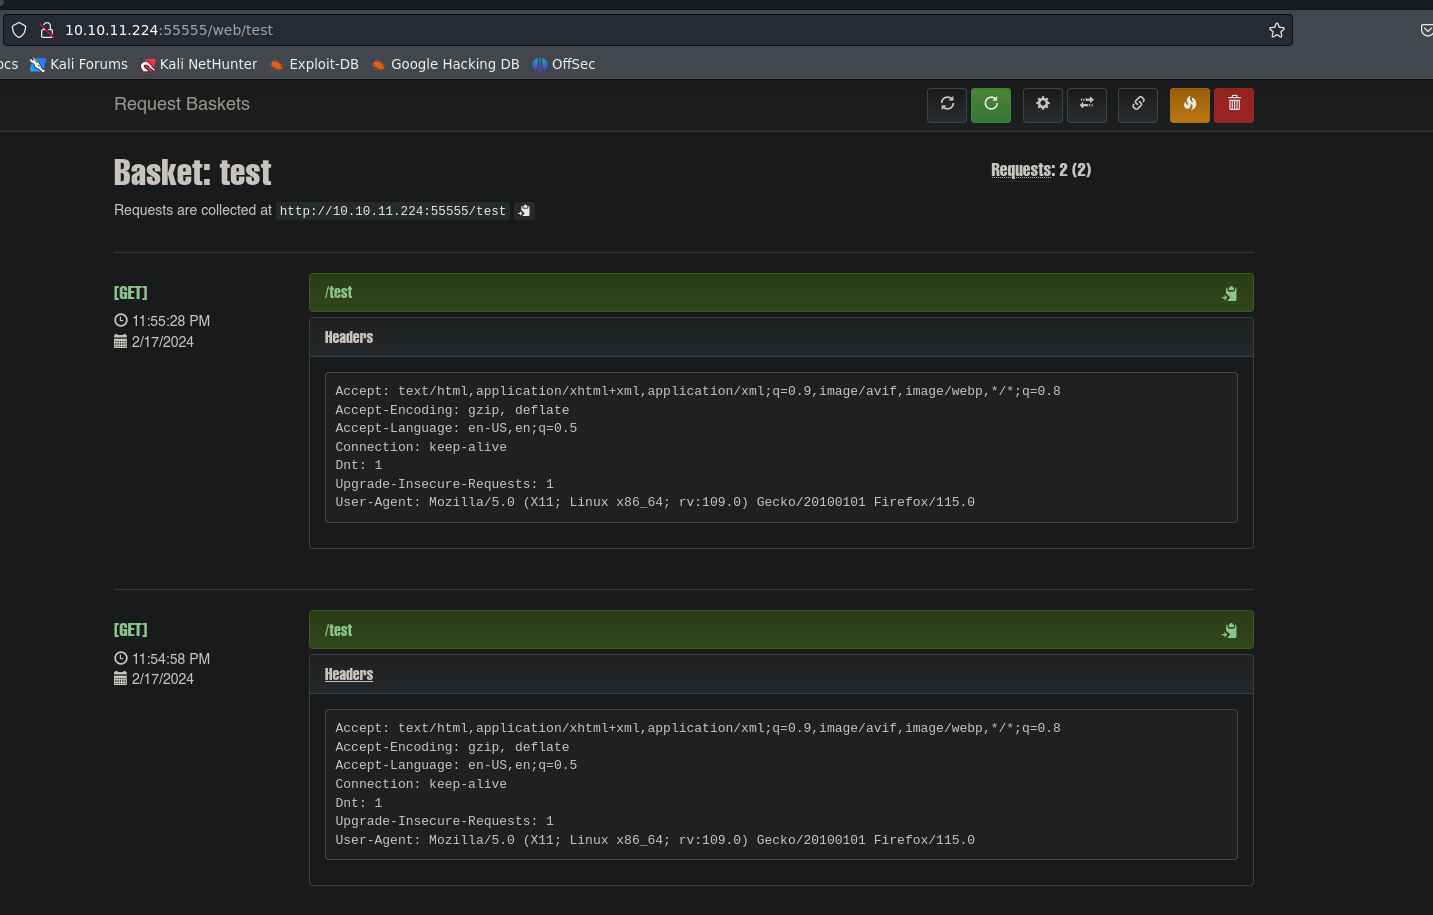Collapse Headers panel of 11:55:28 PM request

[349, 338]
